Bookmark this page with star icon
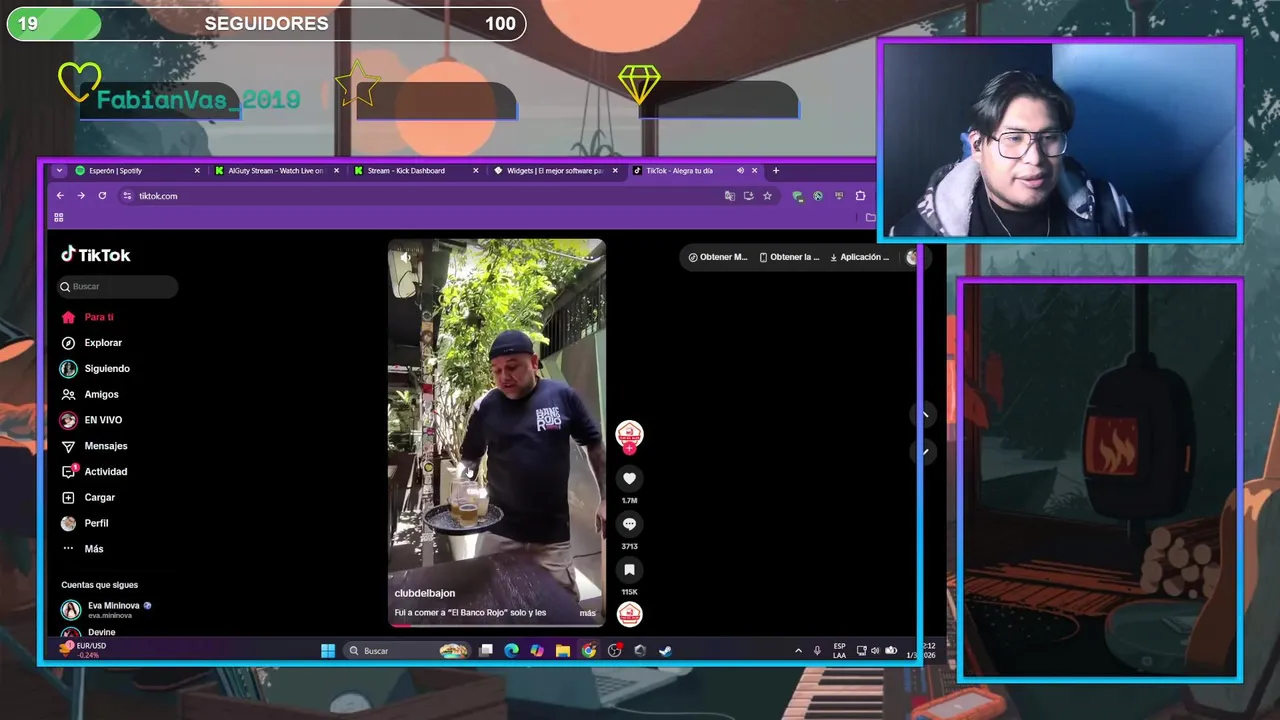 click(767, 196)
